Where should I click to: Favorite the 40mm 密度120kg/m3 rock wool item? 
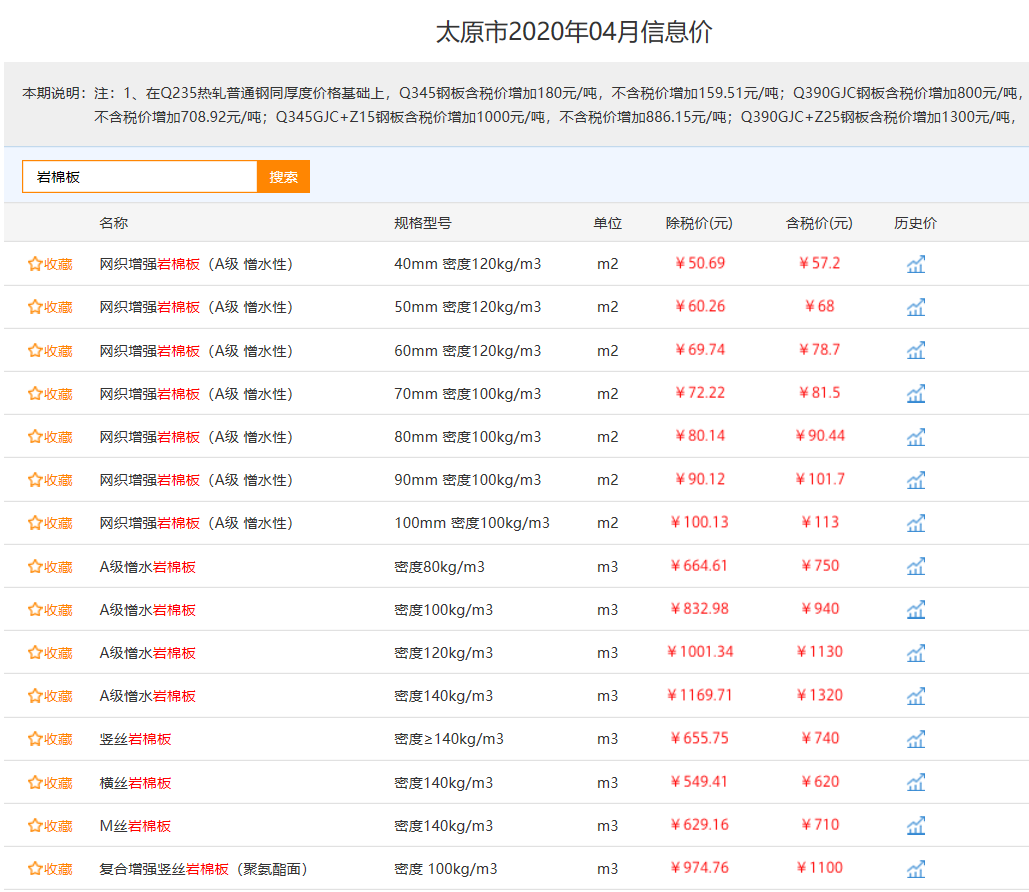point(50,264)
